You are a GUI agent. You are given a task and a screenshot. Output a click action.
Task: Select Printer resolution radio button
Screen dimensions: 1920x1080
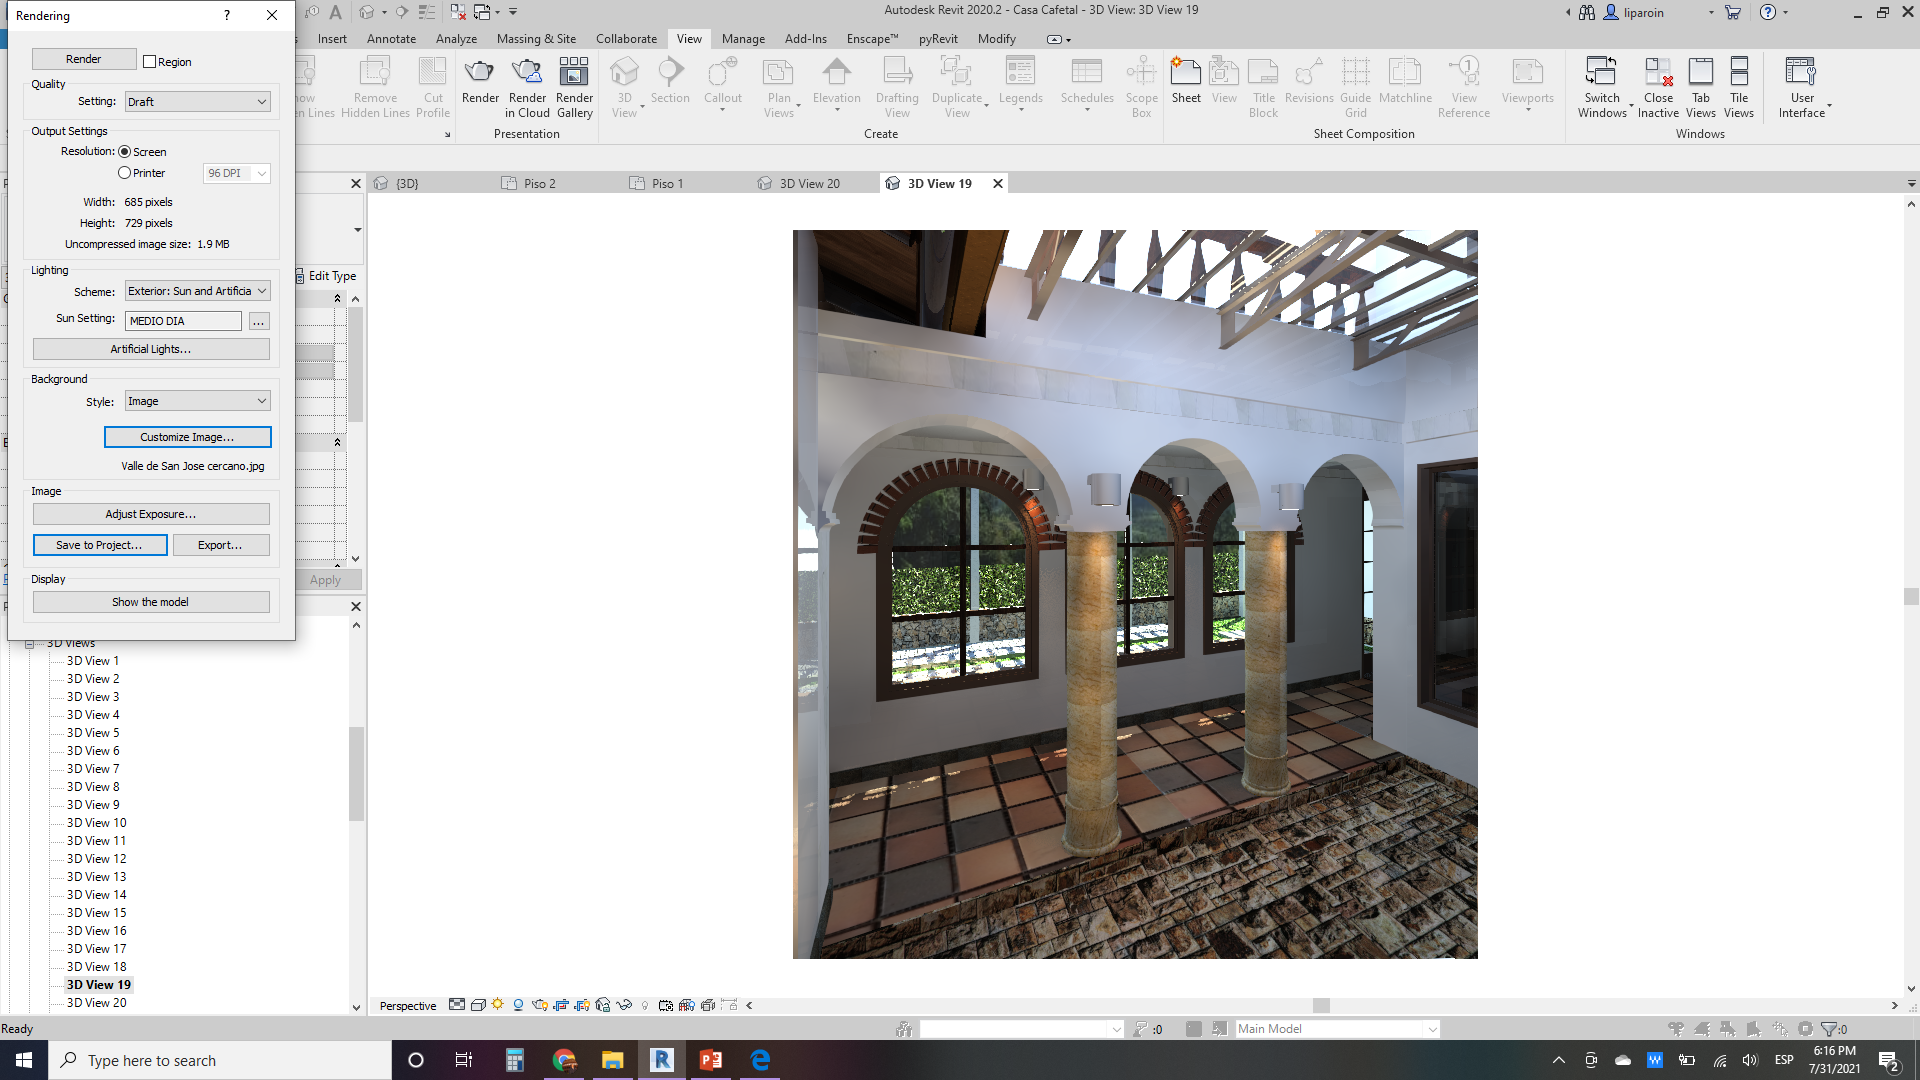(125, 173)
